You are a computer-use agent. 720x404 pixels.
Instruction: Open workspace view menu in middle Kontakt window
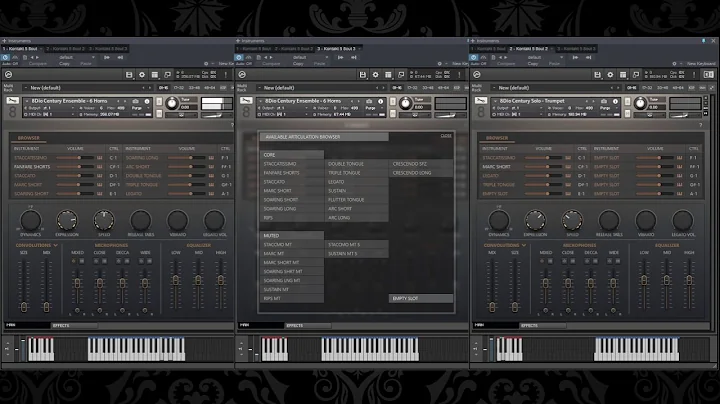[388, 75]
